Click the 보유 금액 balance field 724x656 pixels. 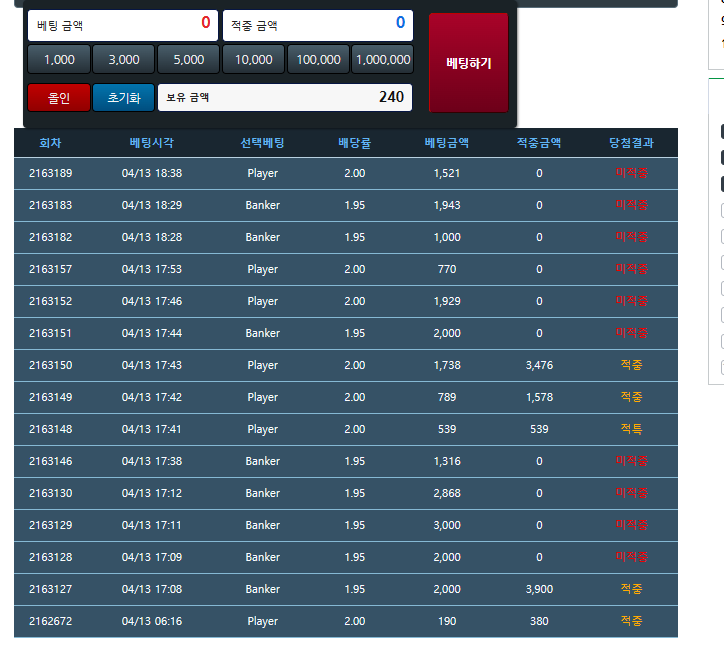[285, 98]
